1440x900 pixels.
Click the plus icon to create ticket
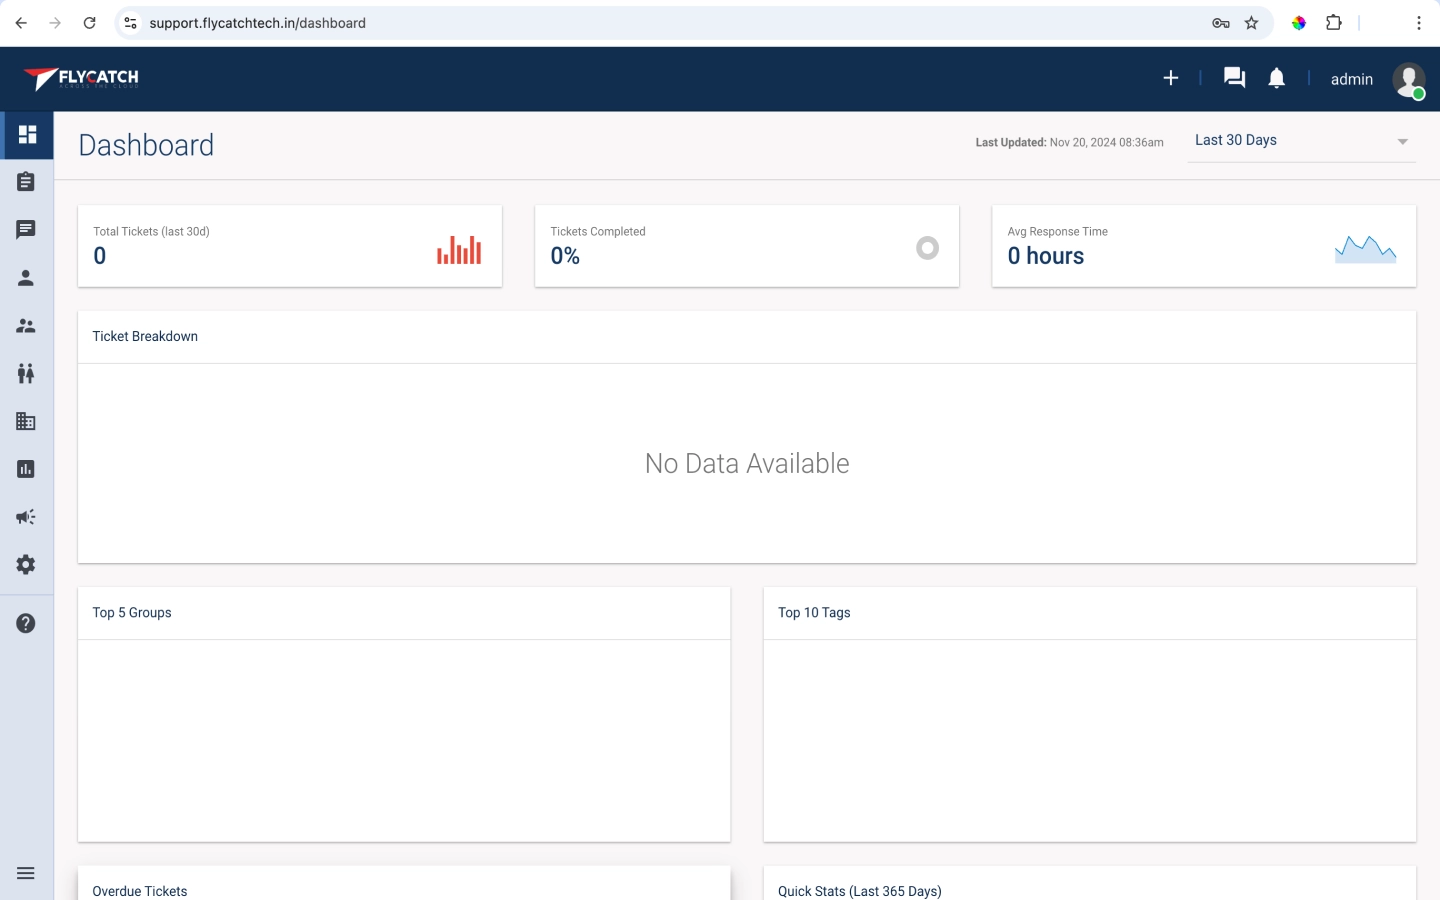1171,78
